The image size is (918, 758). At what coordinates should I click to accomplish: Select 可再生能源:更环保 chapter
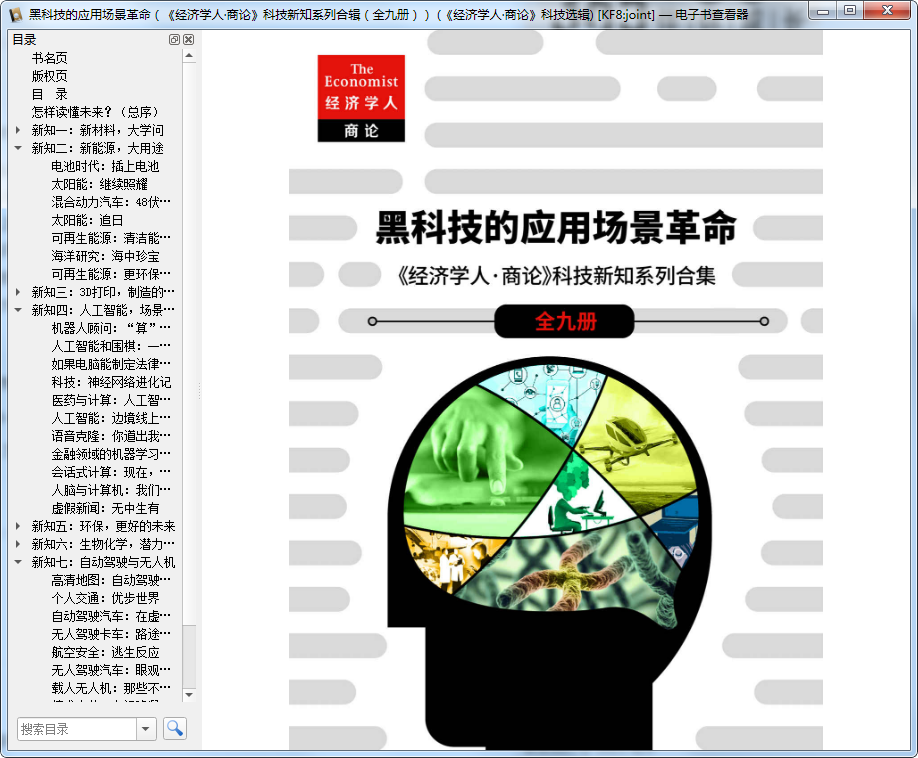(x=111, y=274)
